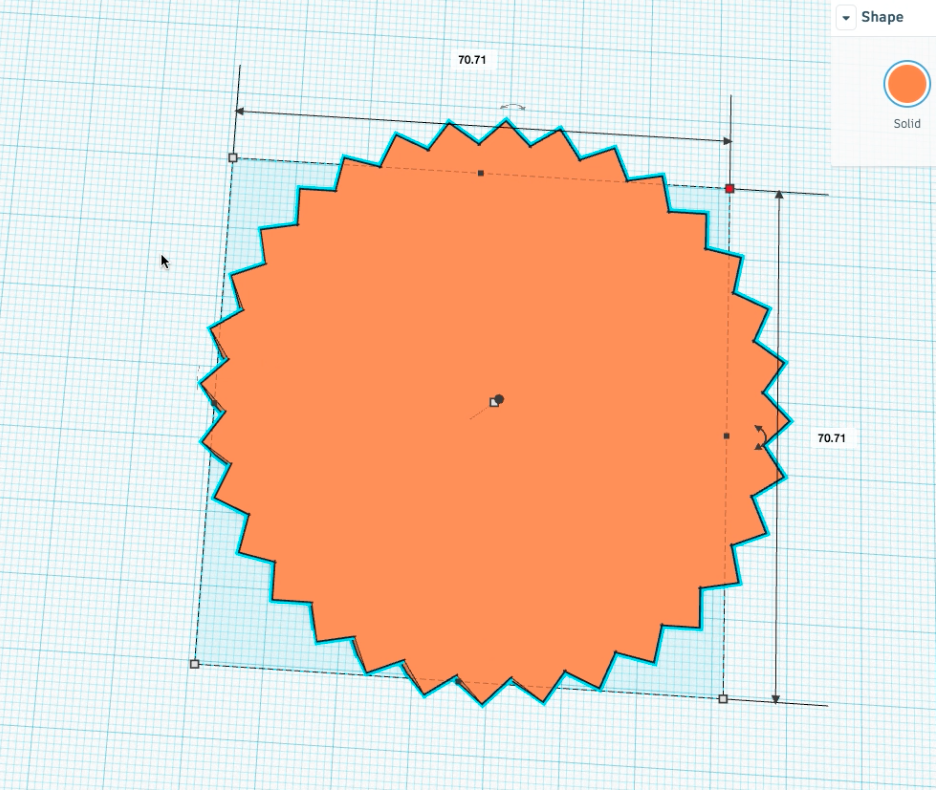936x790 pixels.
Task: Click the top edge midpoint black handle
Action: pyautogui.click(x=481, y=173)
